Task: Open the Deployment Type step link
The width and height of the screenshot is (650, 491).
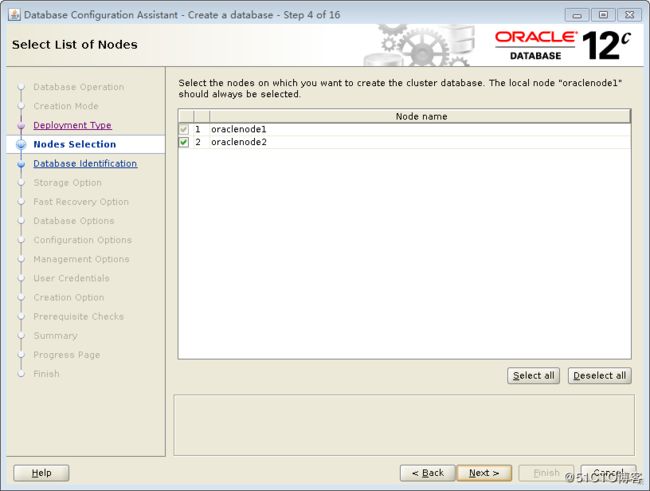Action: pos(73,125)
